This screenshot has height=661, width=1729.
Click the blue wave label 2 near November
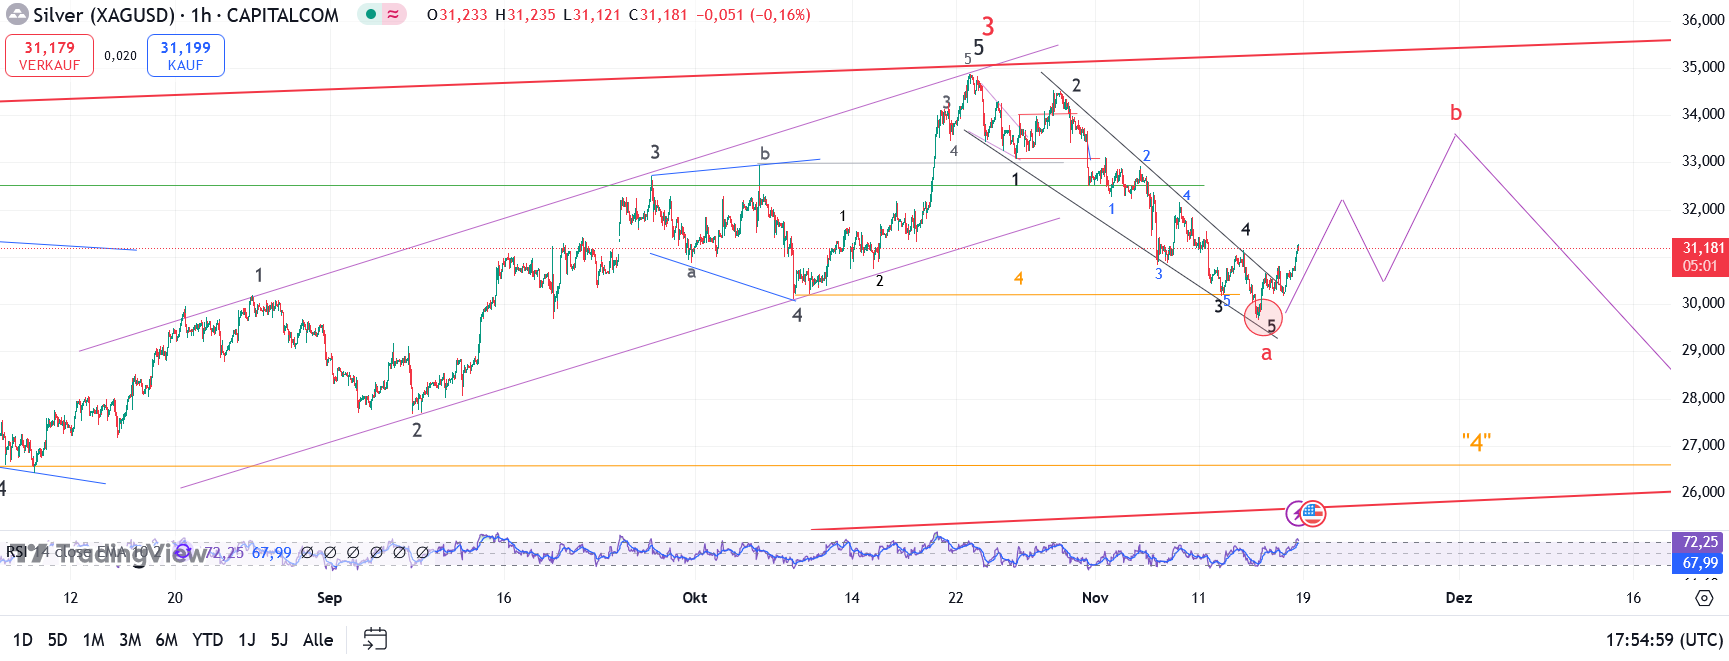1146,156
